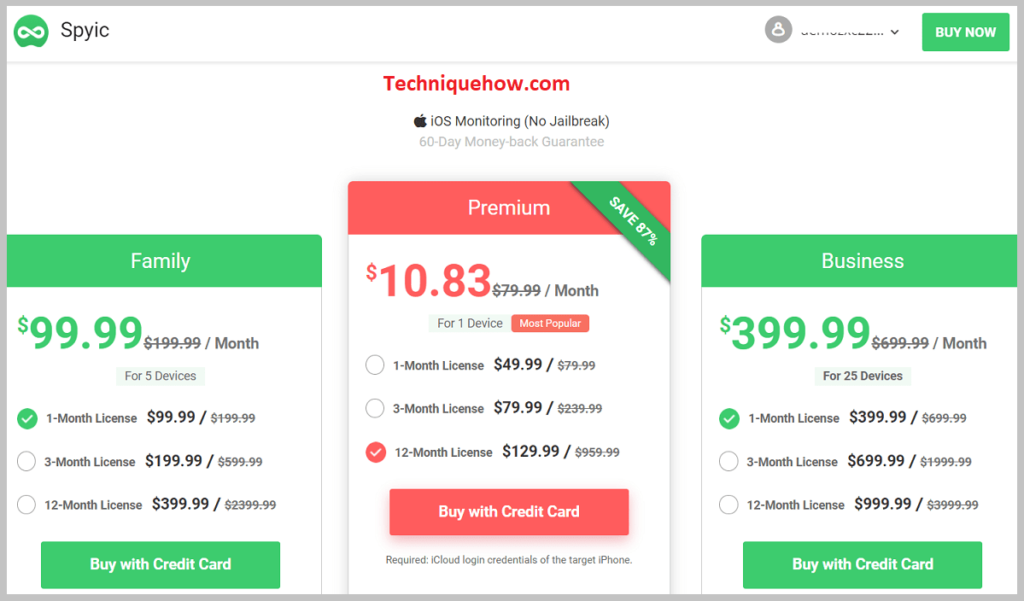Buy Premium plan with Credit Card
This screenshot has width=1024, height=601.
point(509,512)
